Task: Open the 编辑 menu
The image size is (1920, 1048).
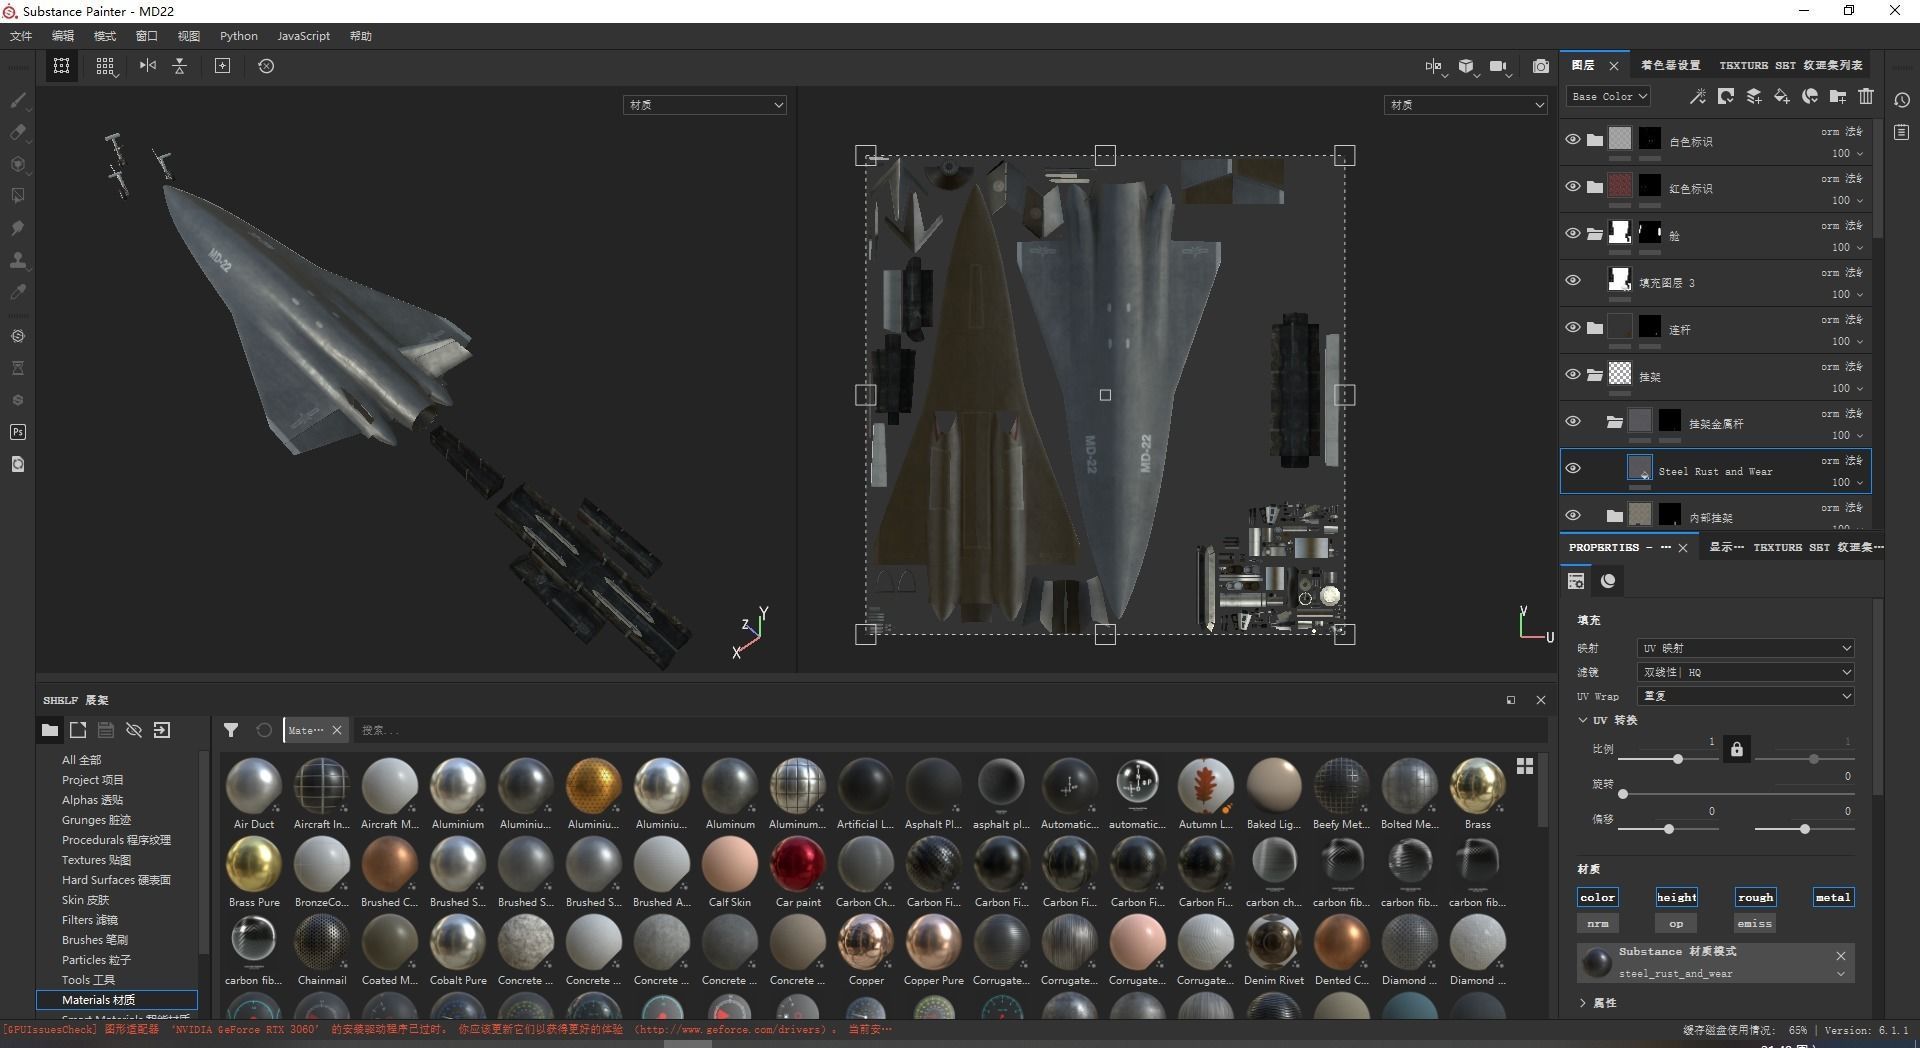Action: 63,36
